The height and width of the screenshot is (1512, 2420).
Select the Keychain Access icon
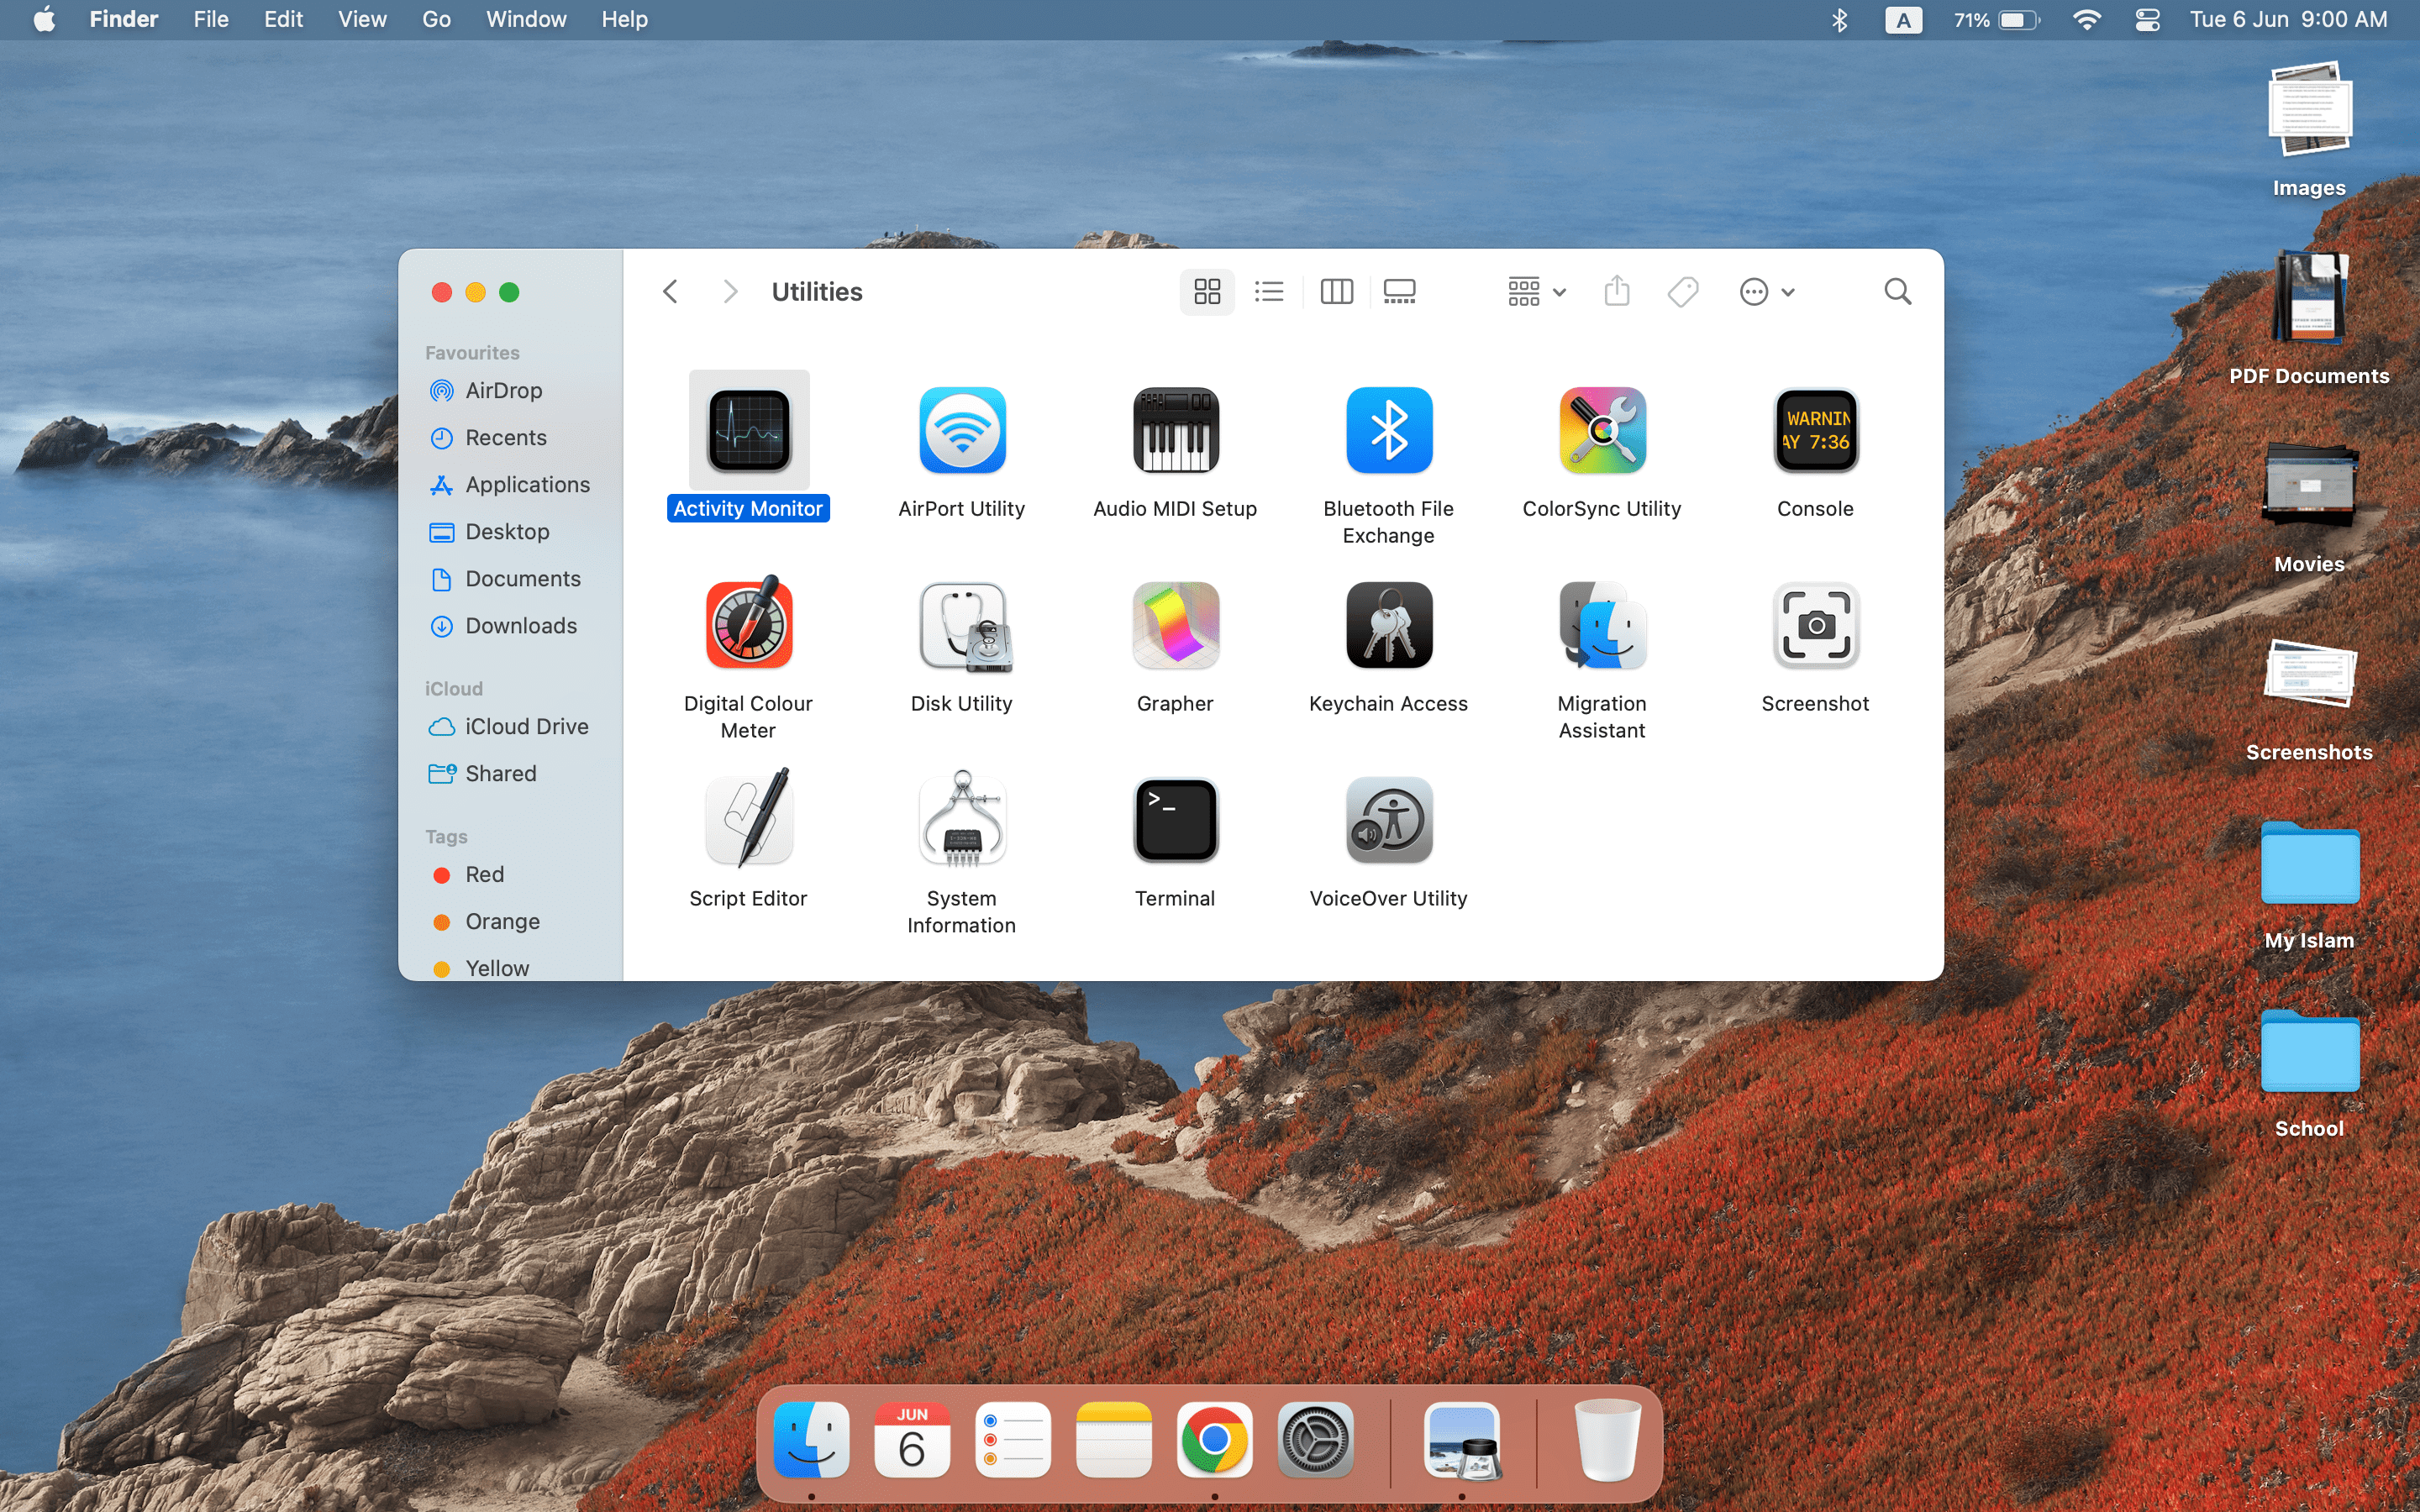[1388, 626]
